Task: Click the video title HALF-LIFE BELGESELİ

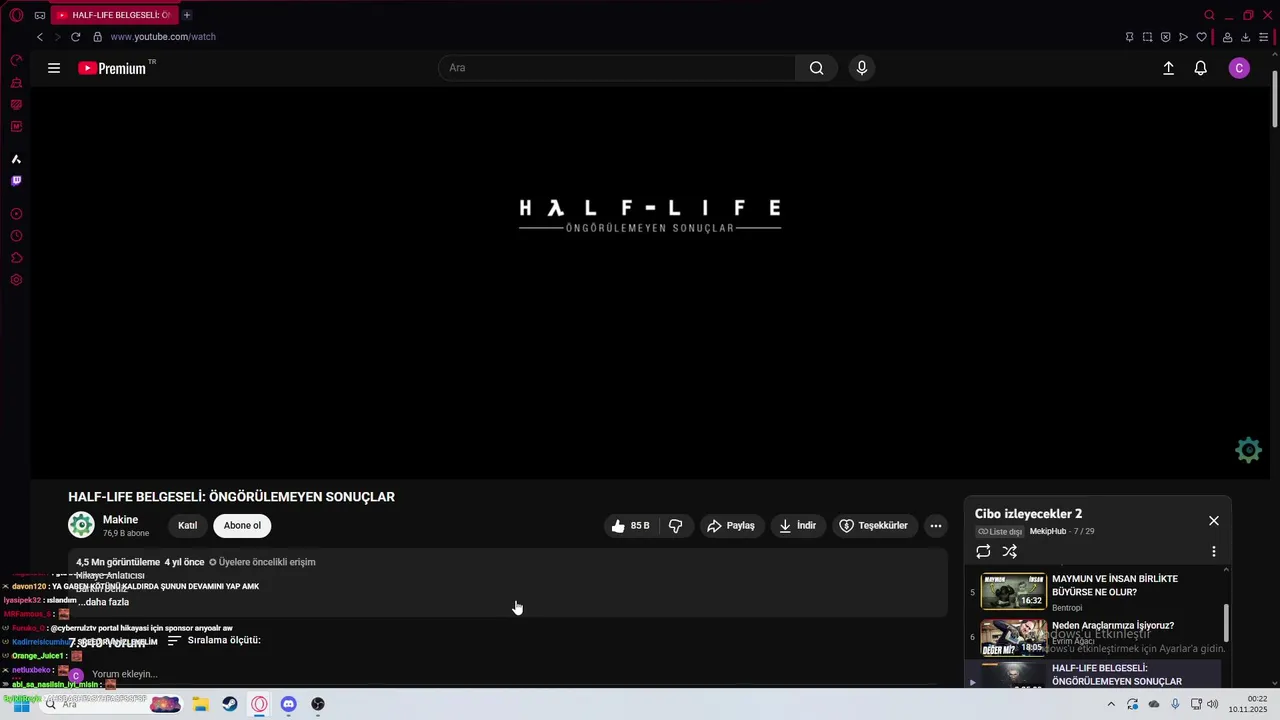Action: pyautogui.click(x=231, y=497)
